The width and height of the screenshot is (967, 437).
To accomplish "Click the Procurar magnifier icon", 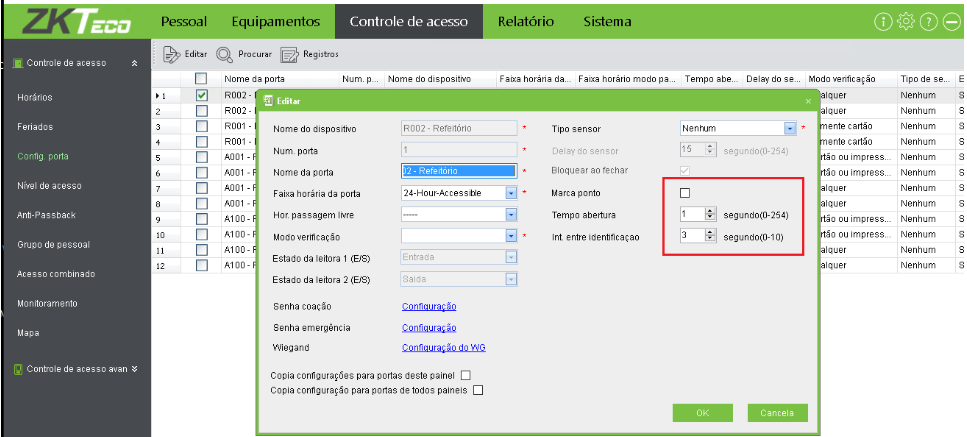I will tap(224, 53).
